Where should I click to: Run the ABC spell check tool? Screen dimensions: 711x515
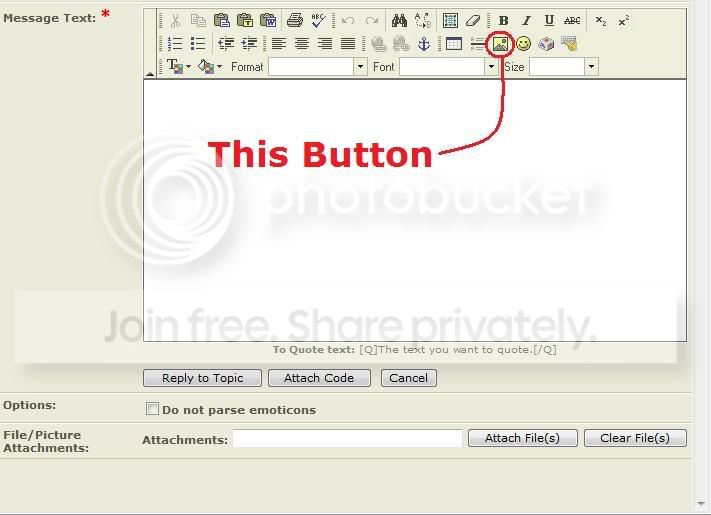click(319, 20)
